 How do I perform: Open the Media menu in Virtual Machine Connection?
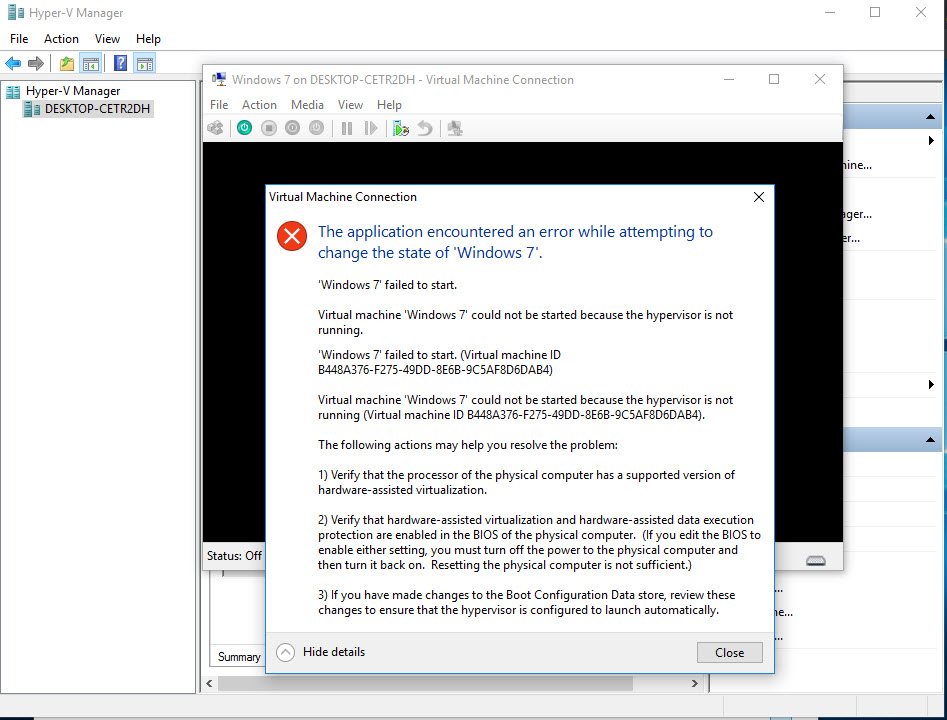(x=307, y=104)
